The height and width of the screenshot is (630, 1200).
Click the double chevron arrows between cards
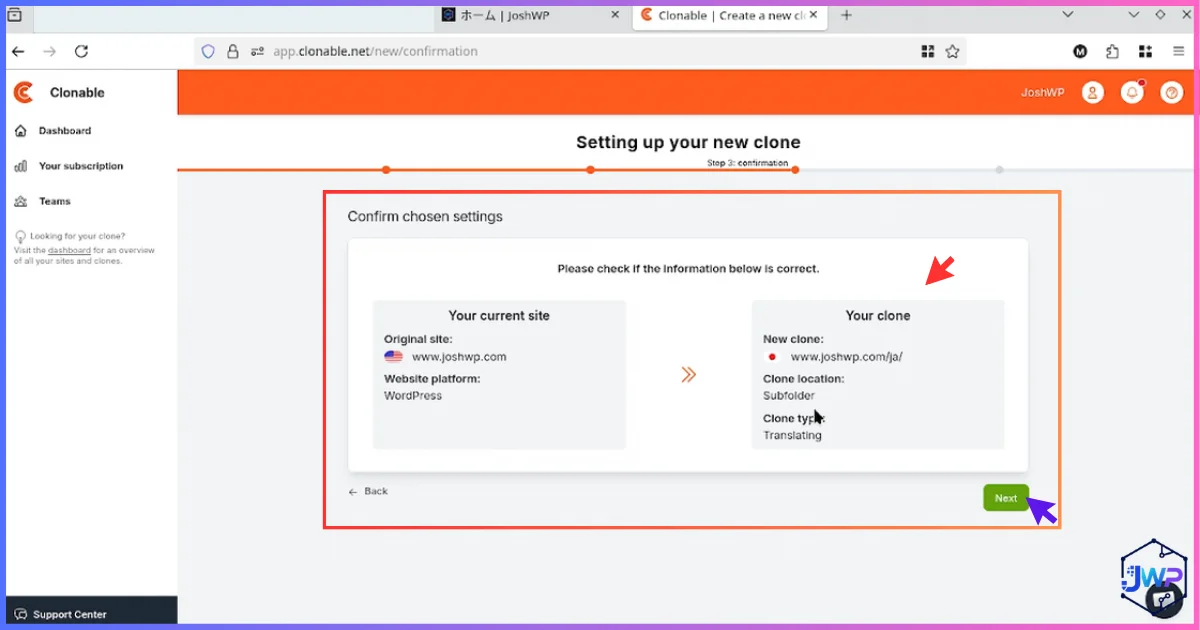pyautogui.click(x=688, y=375)
